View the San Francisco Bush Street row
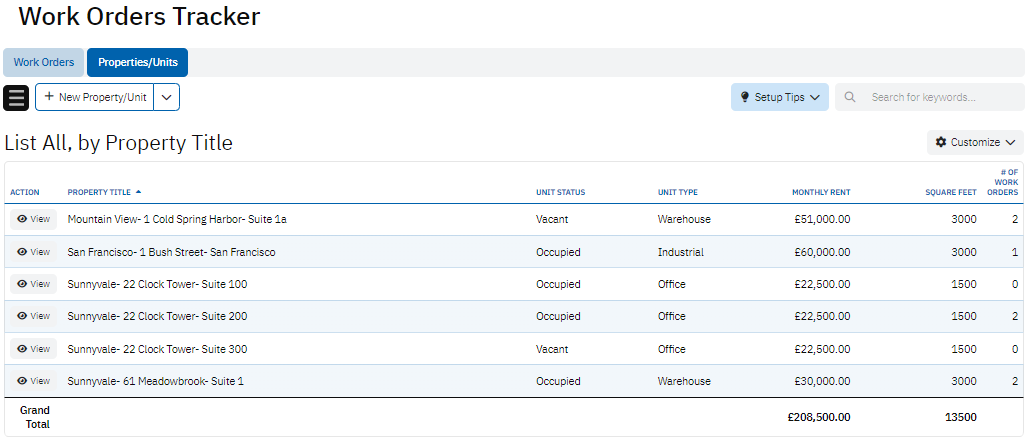The image size is (1026, 440). [x=34, y=252]
